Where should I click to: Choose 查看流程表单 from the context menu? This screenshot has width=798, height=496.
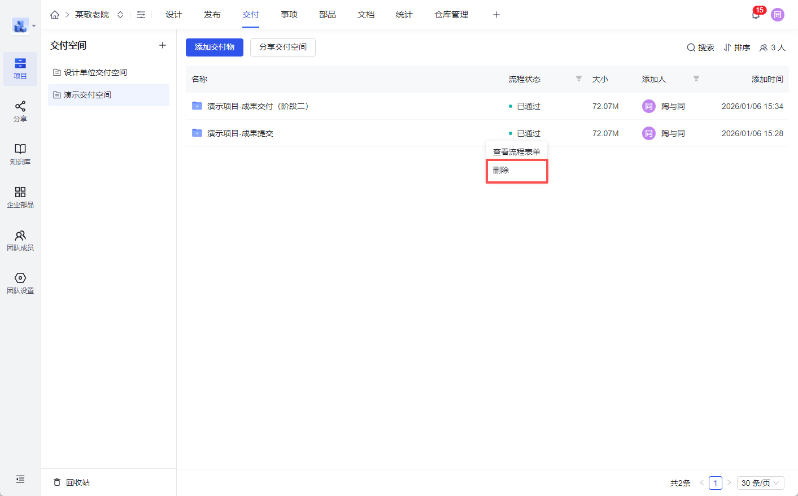pos(517,152)
